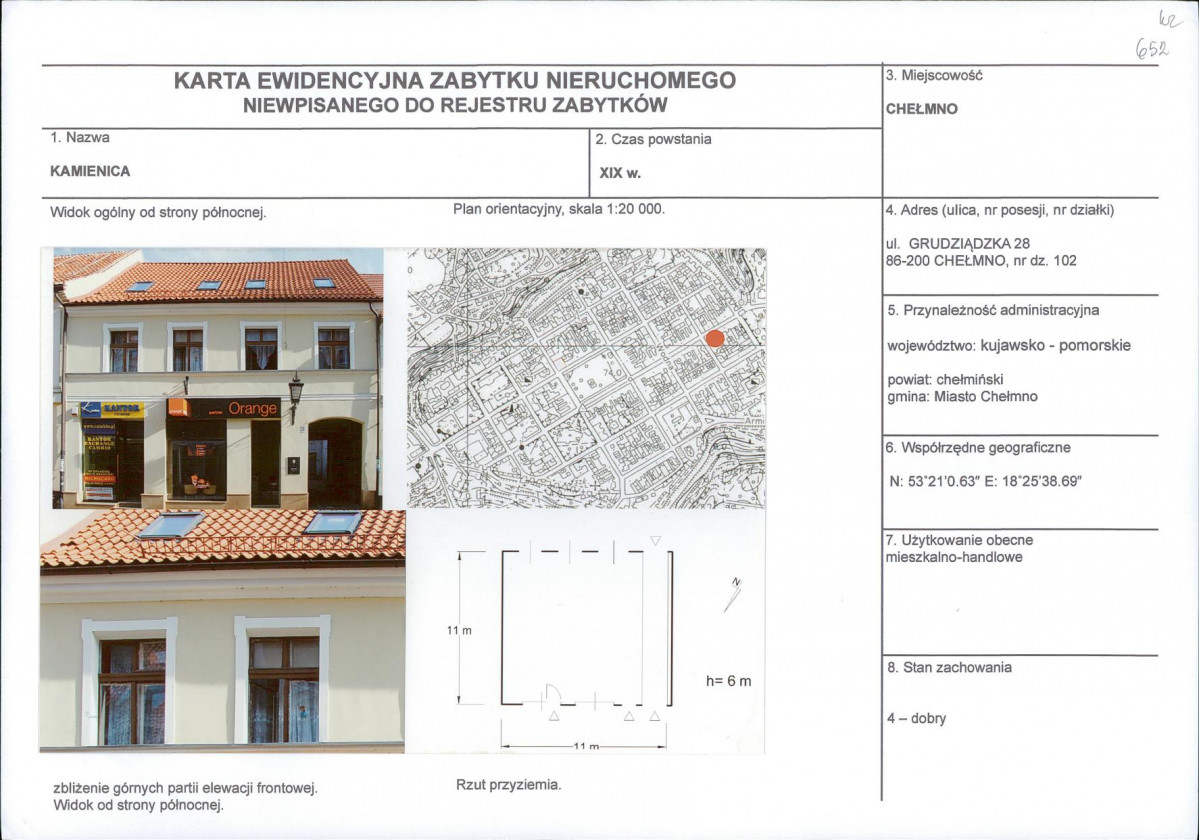Click the address 'ul. GRUDZIĄDZKA 28'

957,244
